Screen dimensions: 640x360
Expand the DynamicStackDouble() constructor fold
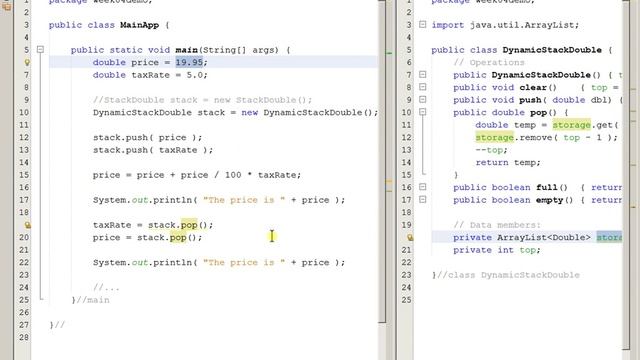click(422, 75)
